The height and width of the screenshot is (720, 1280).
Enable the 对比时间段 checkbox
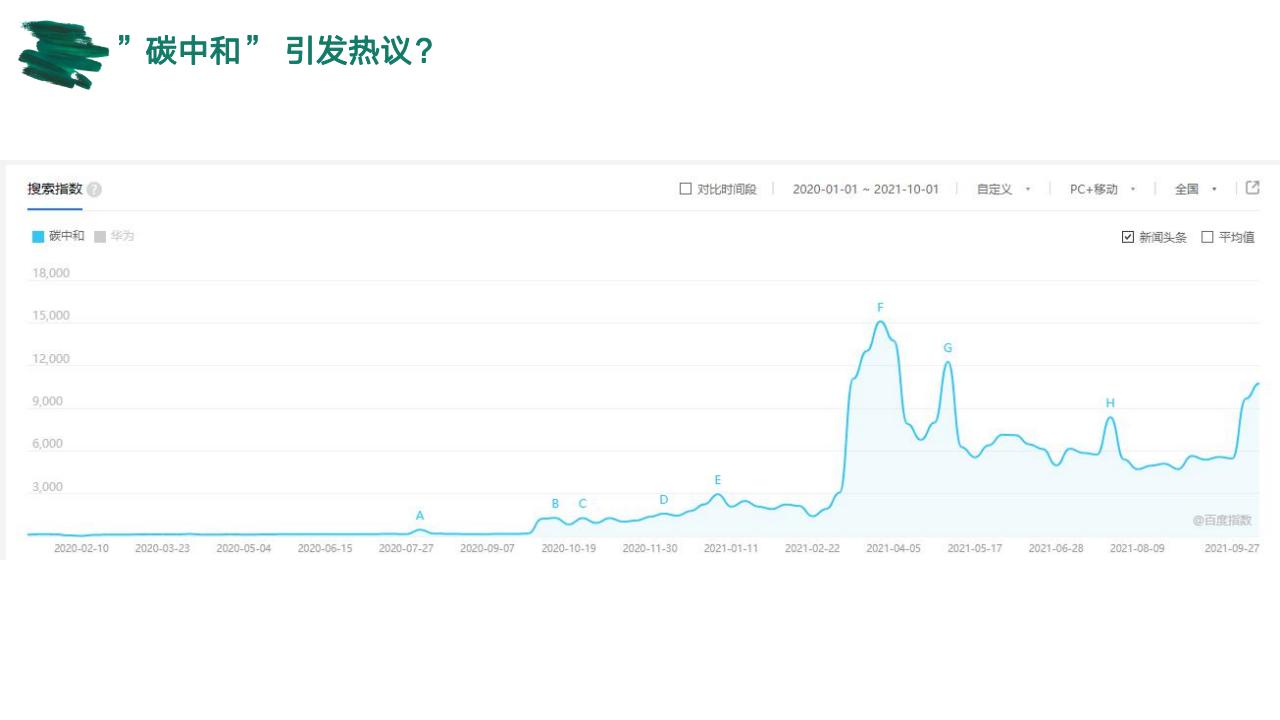[x=685, y=189]
